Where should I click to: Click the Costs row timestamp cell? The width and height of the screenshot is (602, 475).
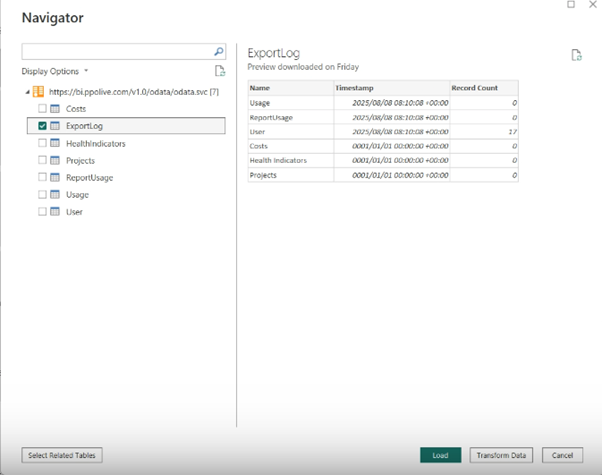coord(392,146)
